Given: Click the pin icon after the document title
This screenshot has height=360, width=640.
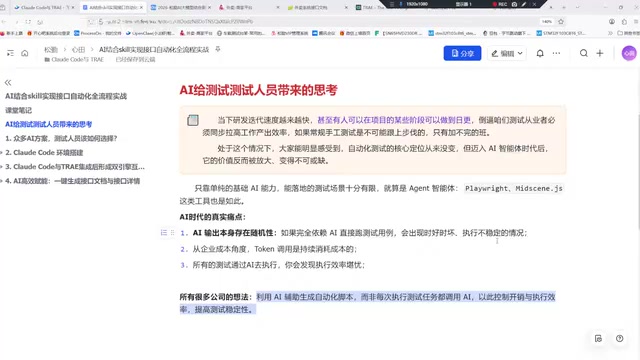Looking at the screenshot, I should [x=218, y=49].
